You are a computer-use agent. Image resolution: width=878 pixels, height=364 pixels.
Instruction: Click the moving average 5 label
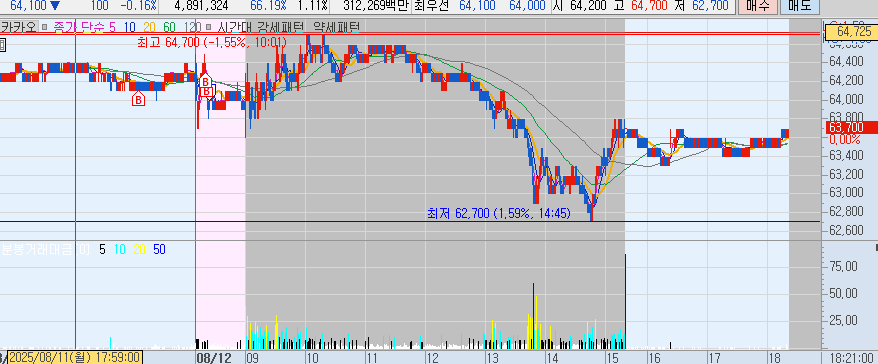[114, 26]
